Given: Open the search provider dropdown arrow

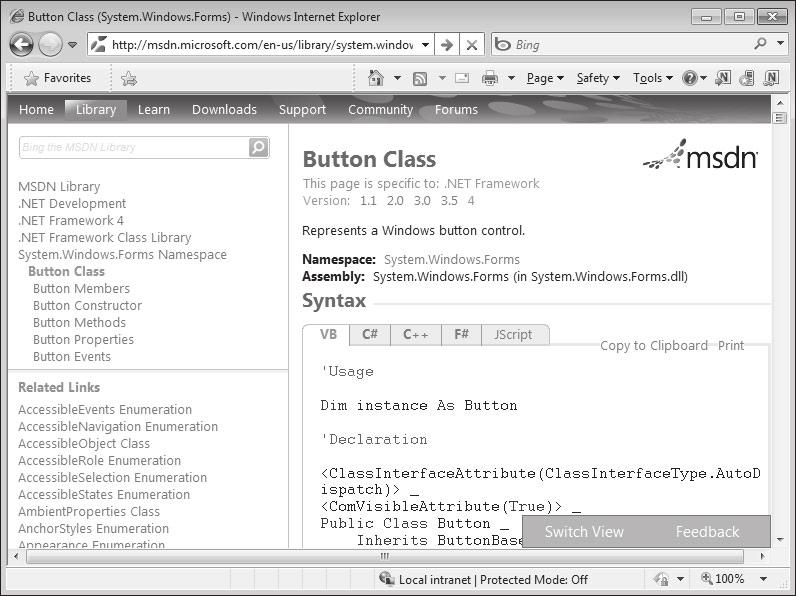Looking at the screenshot, I should click(x=781, y=44).
